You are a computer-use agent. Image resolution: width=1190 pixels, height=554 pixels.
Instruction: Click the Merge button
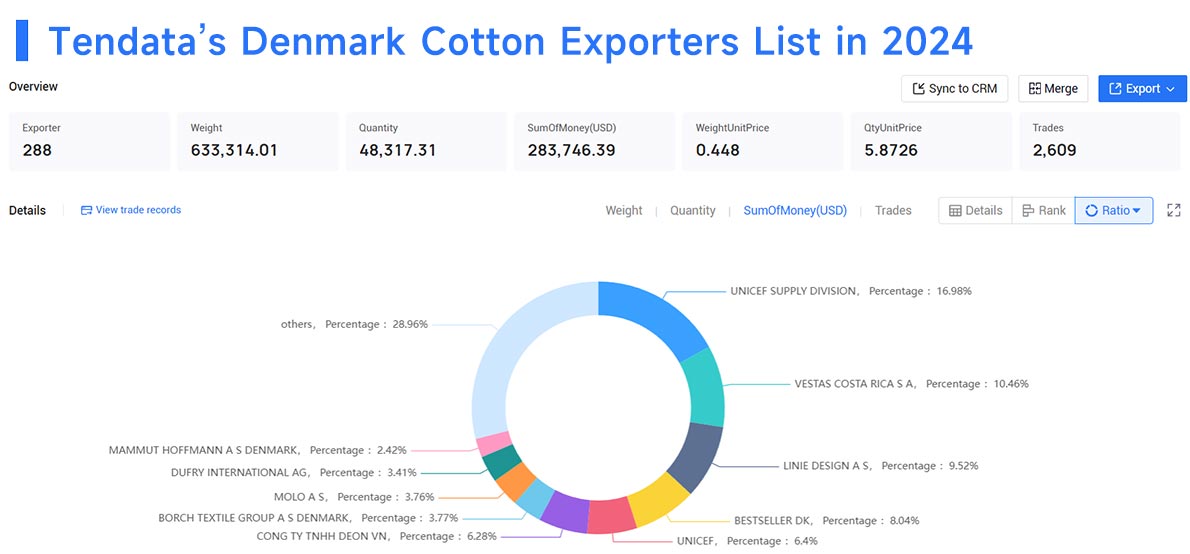coord(1053,89)
